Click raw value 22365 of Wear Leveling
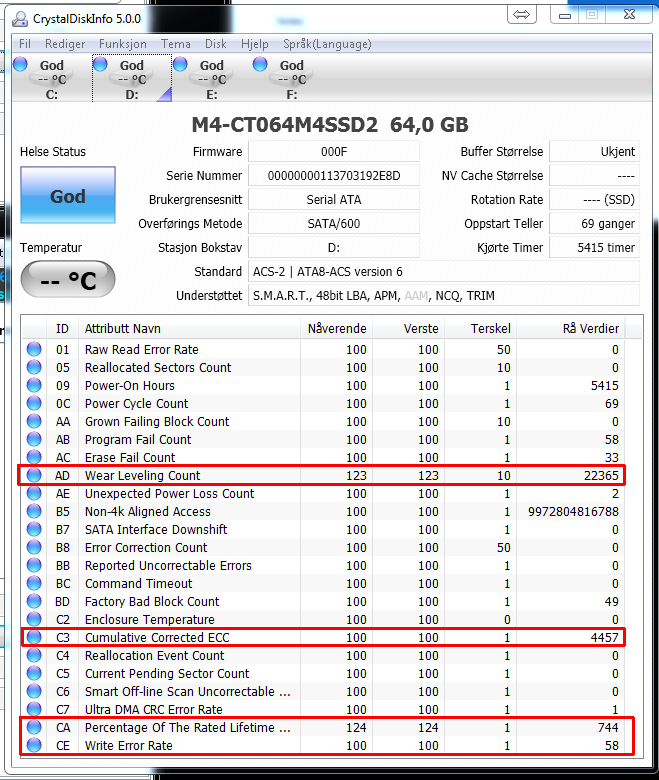659x780 pixels. [601, 476]
